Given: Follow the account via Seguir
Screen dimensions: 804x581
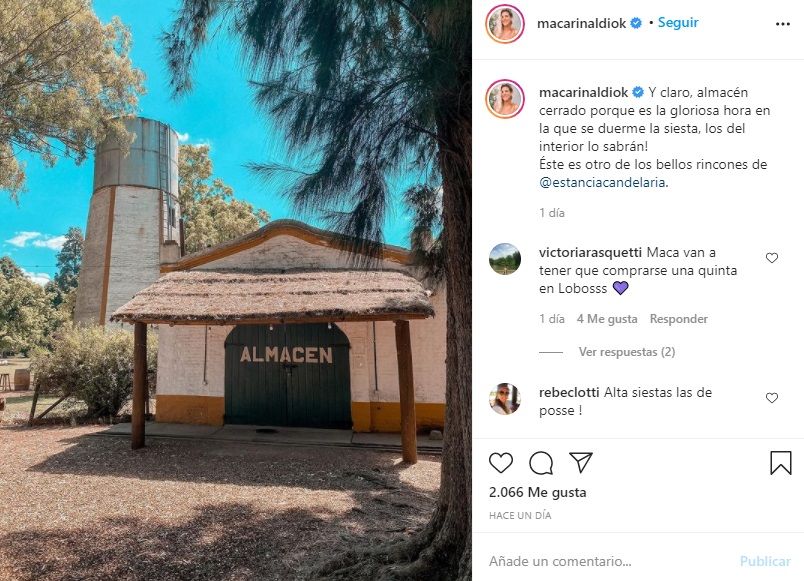Looking at the screenshot, I should tap(678, 23).
